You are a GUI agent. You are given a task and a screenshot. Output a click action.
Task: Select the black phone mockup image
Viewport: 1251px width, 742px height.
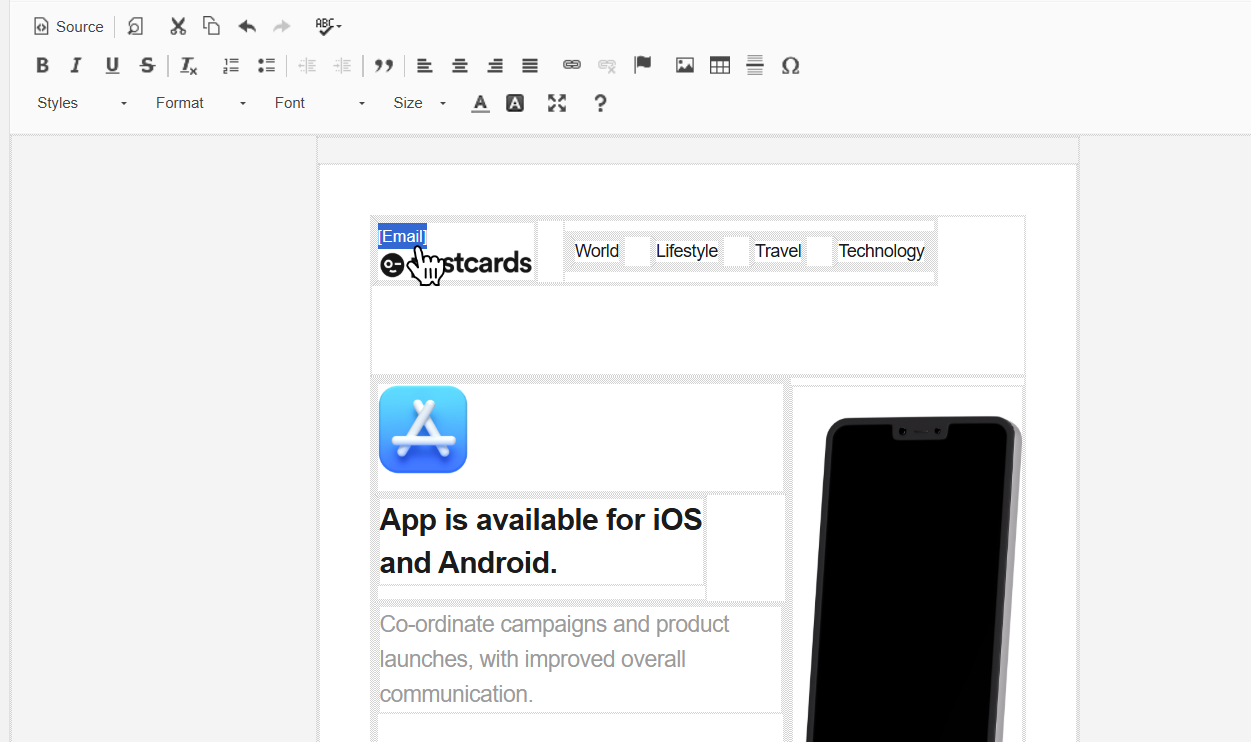click(913, 579)
